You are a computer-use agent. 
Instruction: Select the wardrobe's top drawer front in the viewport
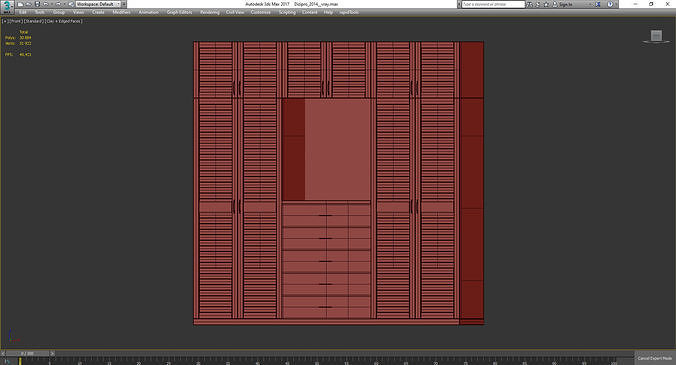point(326,215)
